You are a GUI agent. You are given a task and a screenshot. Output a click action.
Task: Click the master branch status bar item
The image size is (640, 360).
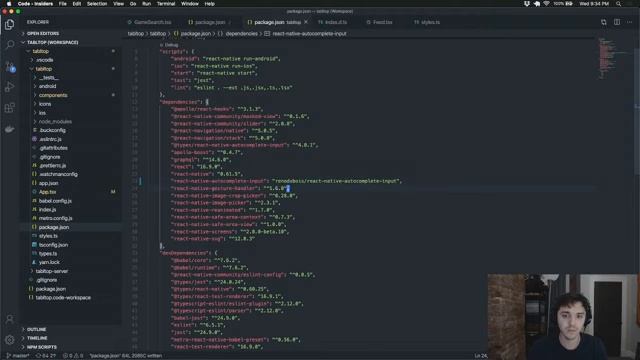click(x=18, y=356)
